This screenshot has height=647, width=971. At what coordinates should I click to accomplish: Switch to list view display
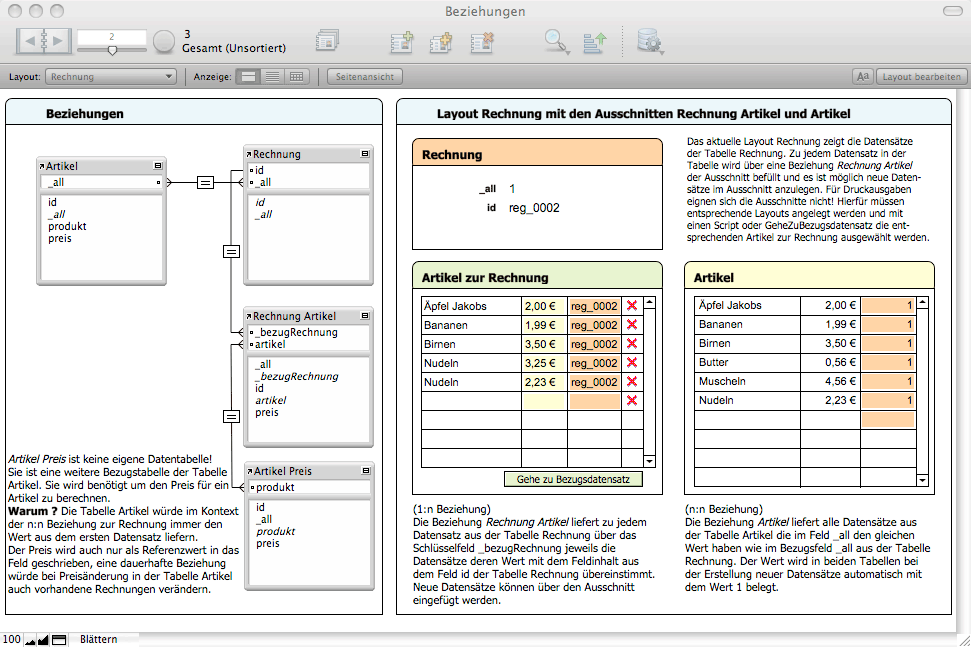click(x=271, y=76)
